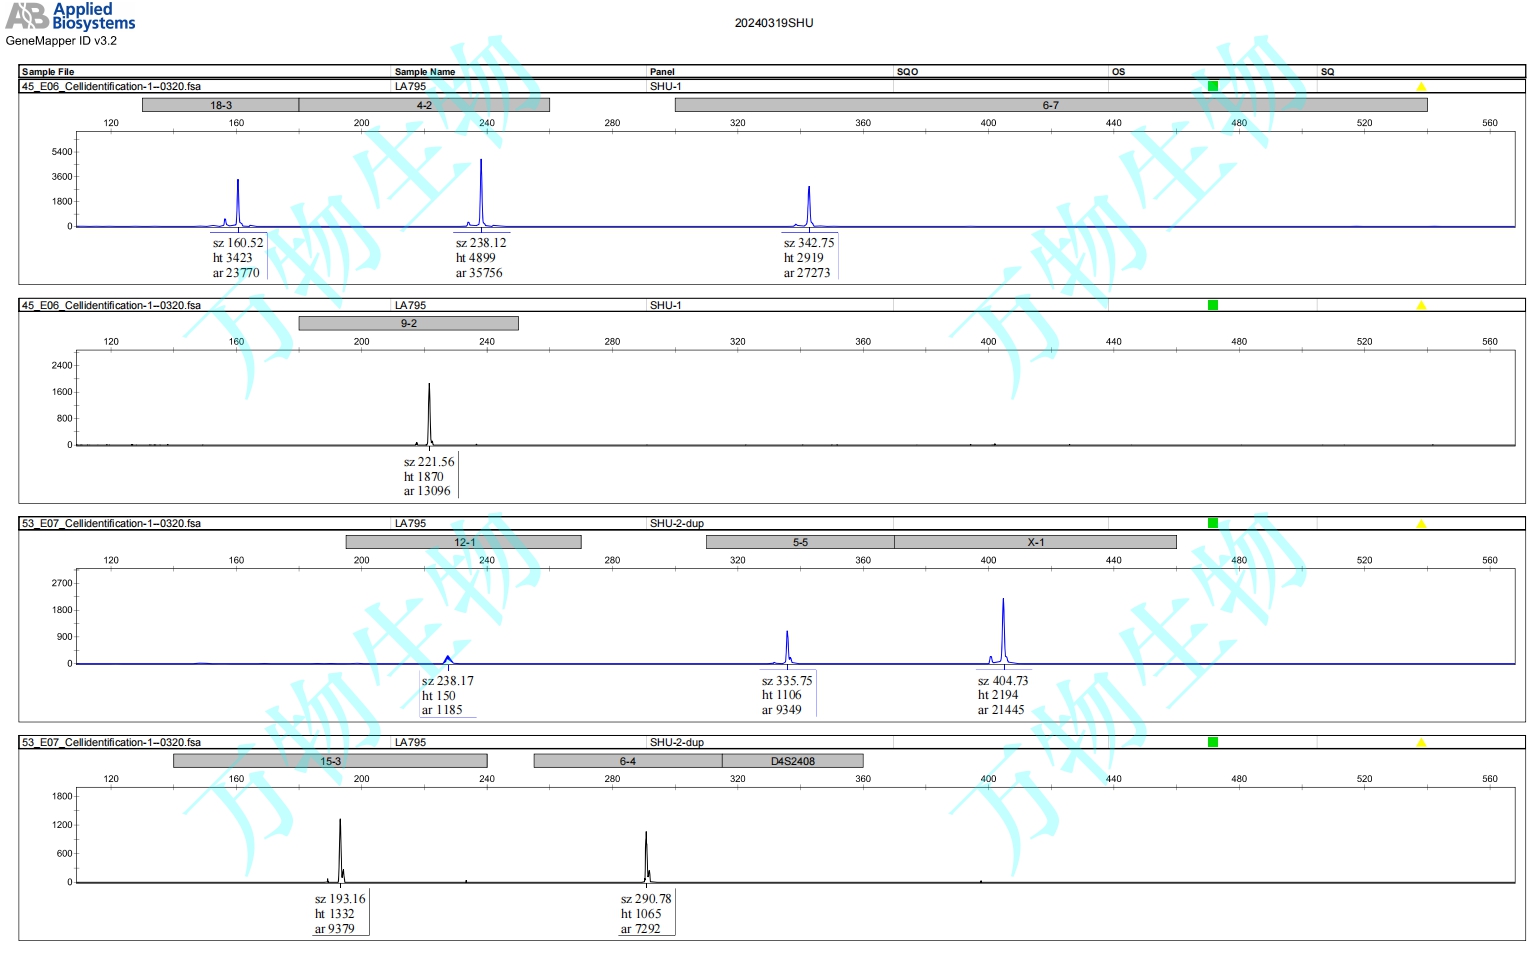Click green status square above the 9-2 panel
The image size is (1532, 954).
tap(1212, 305)
